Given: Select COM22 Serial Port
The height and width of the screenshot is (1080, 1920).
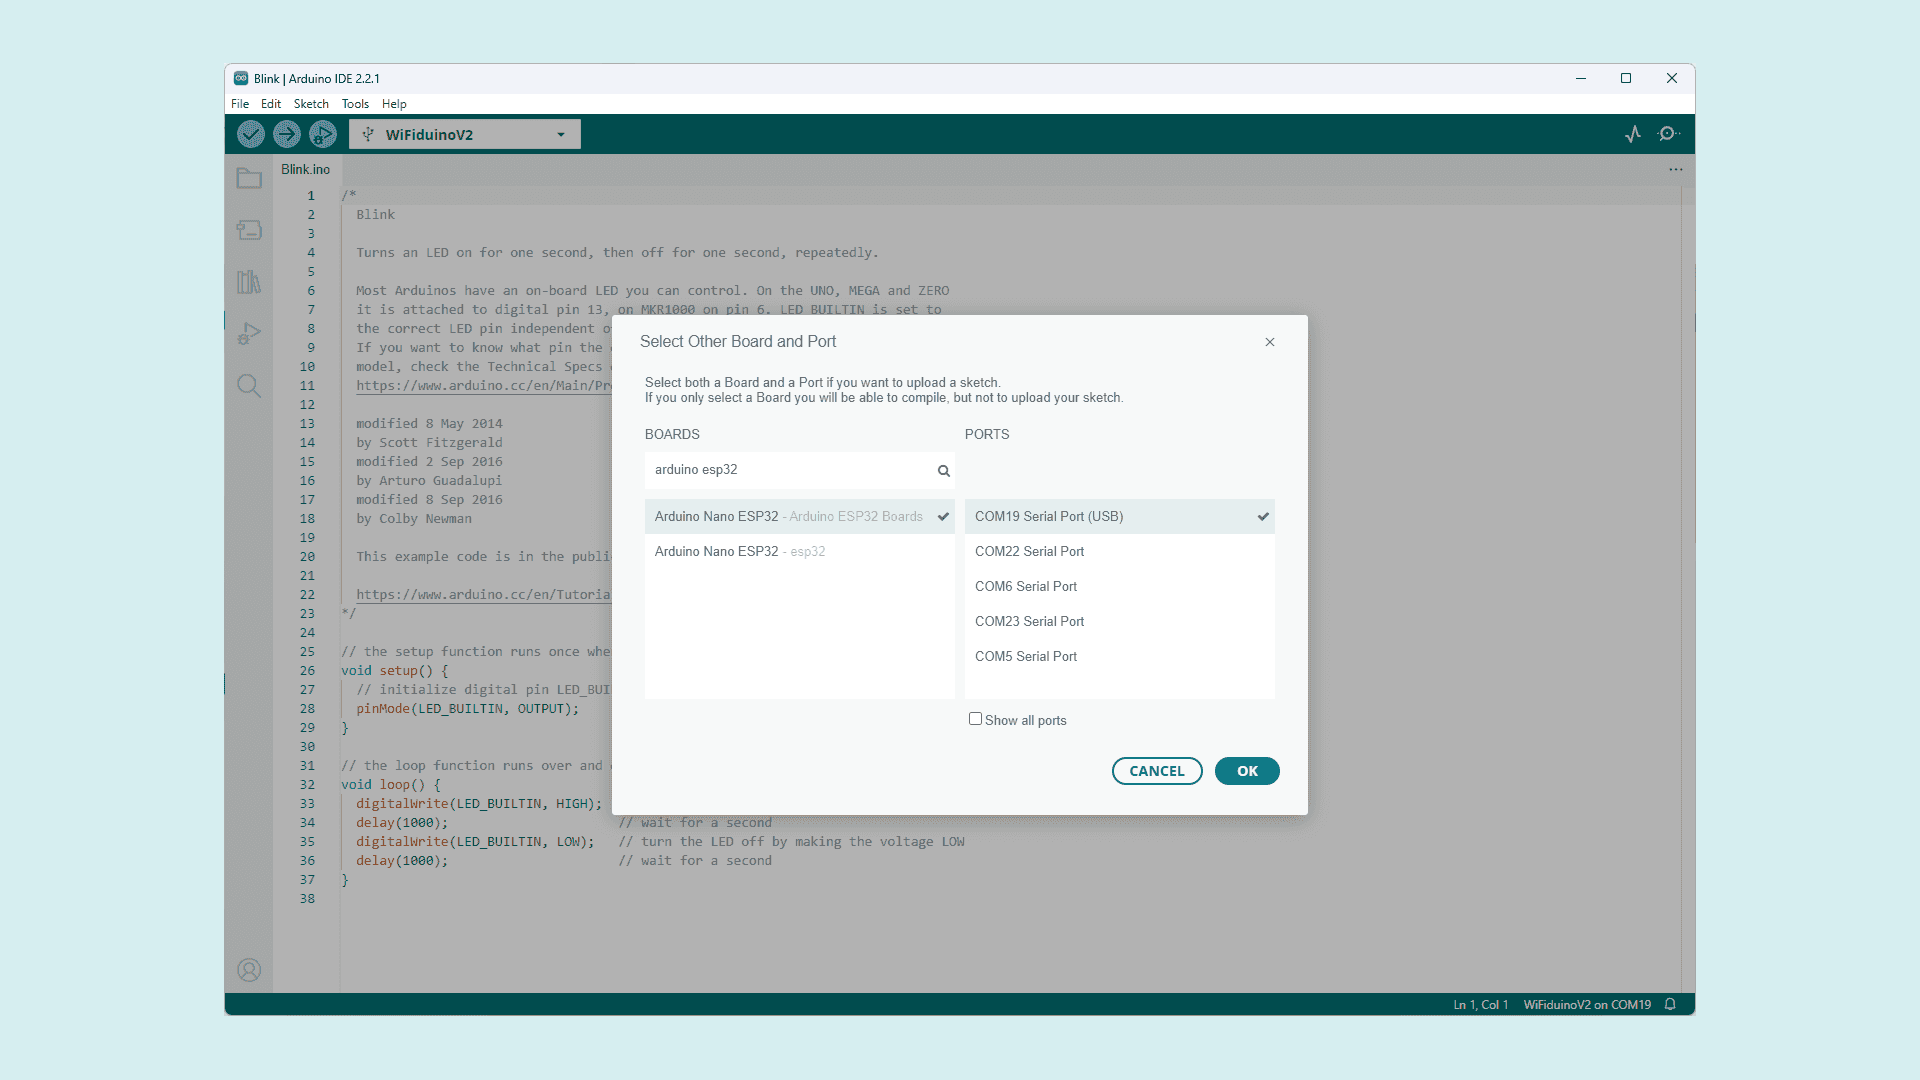Looking at the screenshot, I should tap(1029, 551).
